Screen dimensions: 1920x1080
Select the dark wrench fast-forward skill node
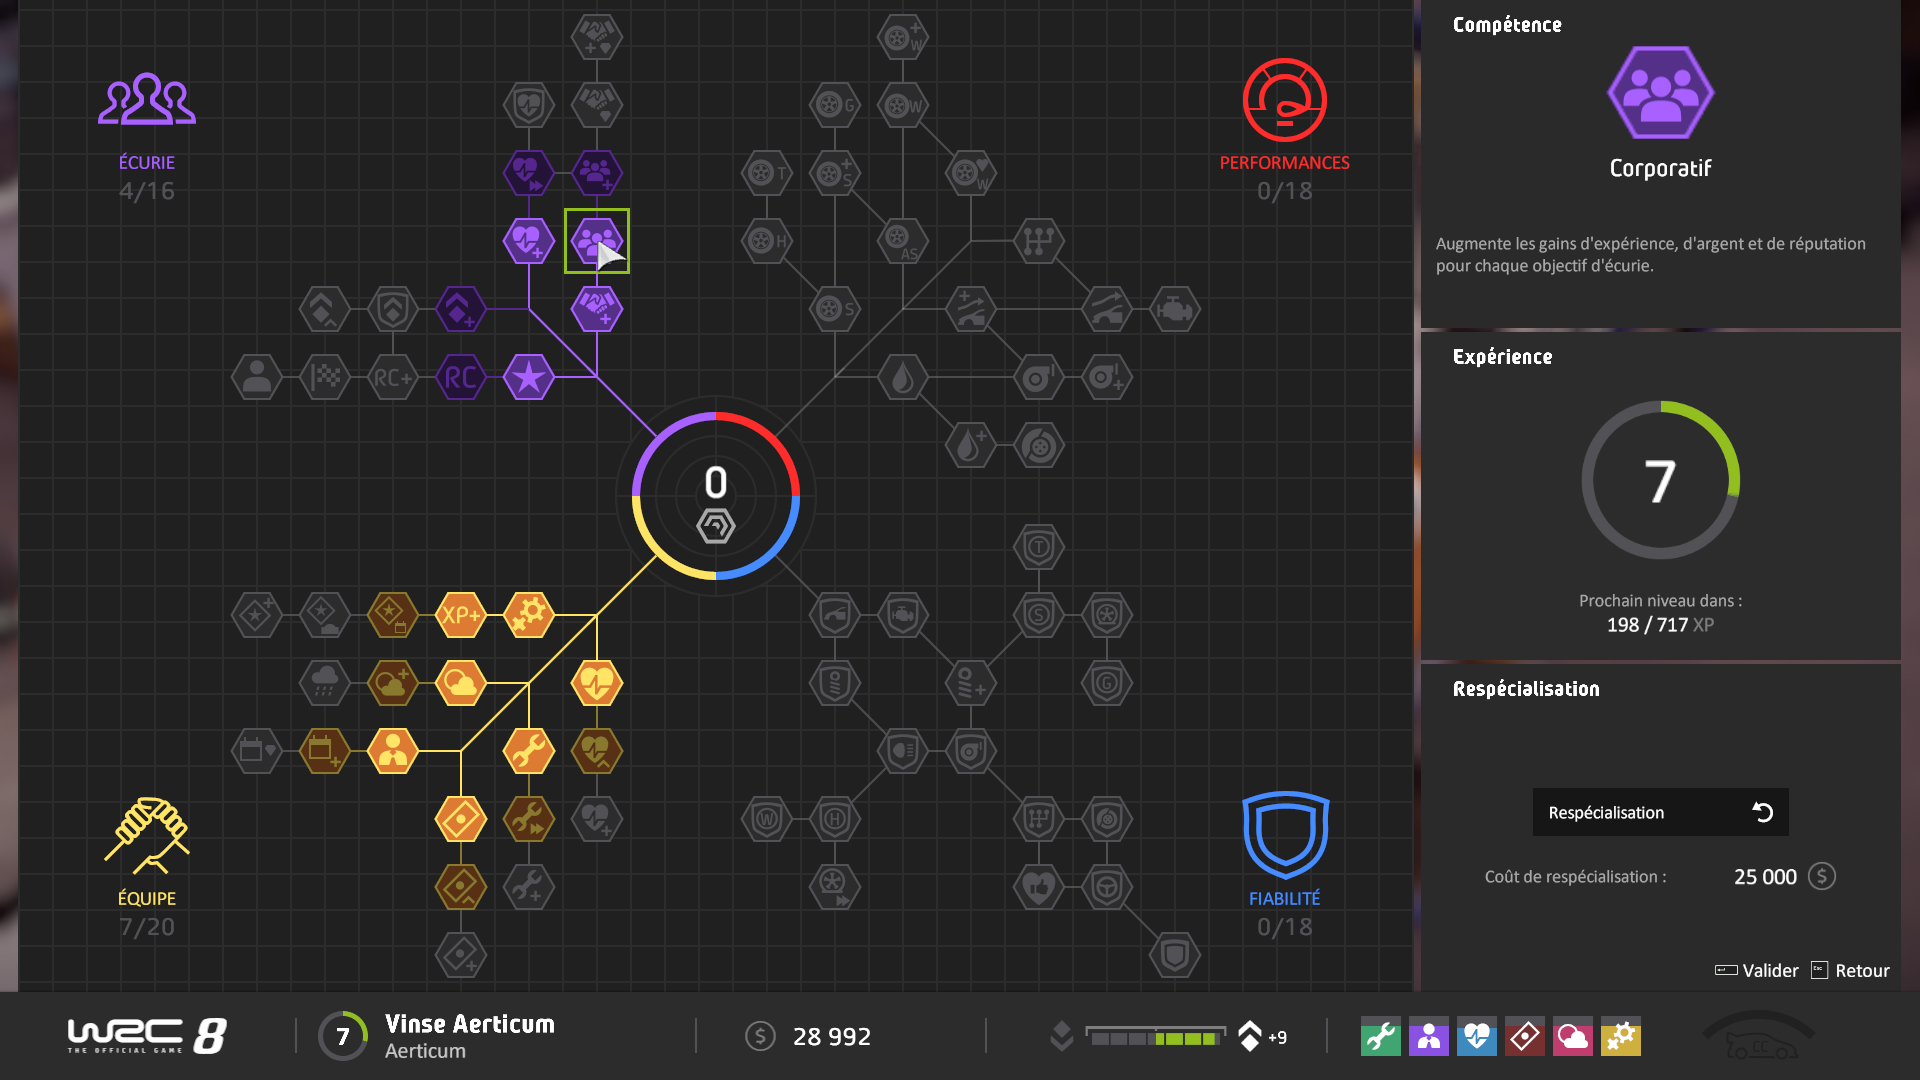pos(529,819)
